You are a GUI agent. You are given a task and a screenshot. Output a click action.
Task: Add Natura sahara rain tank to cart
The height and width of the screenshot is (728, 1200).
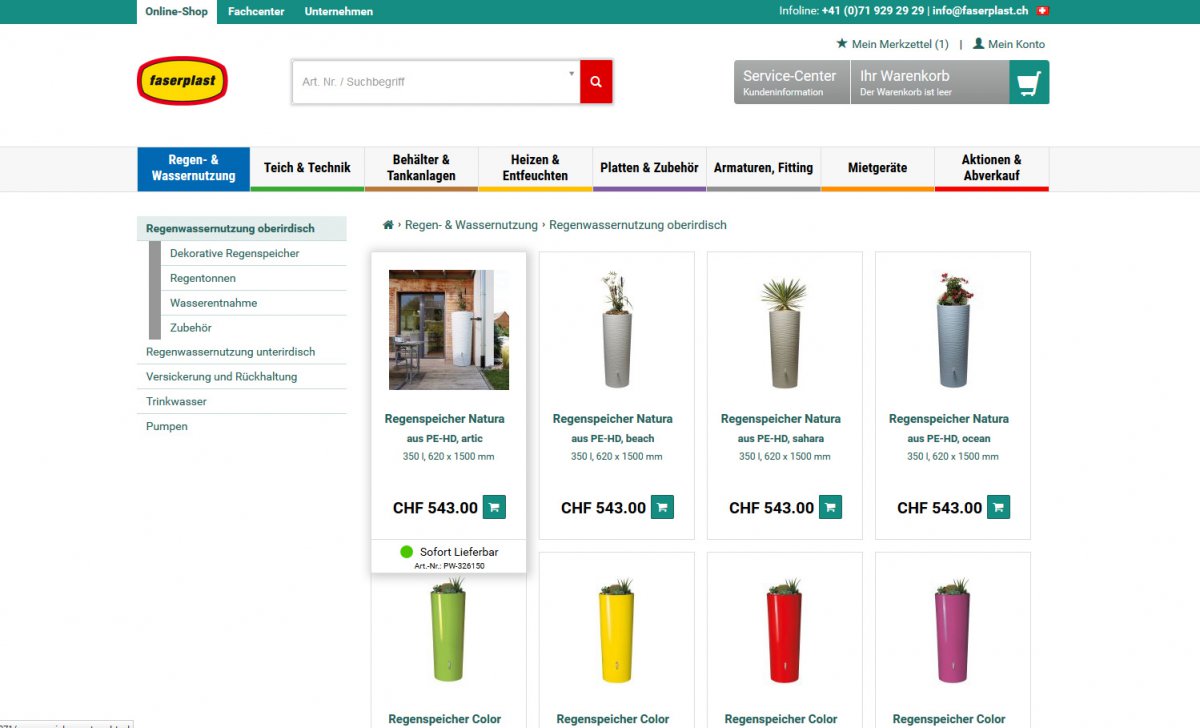[x=830, y=507]
